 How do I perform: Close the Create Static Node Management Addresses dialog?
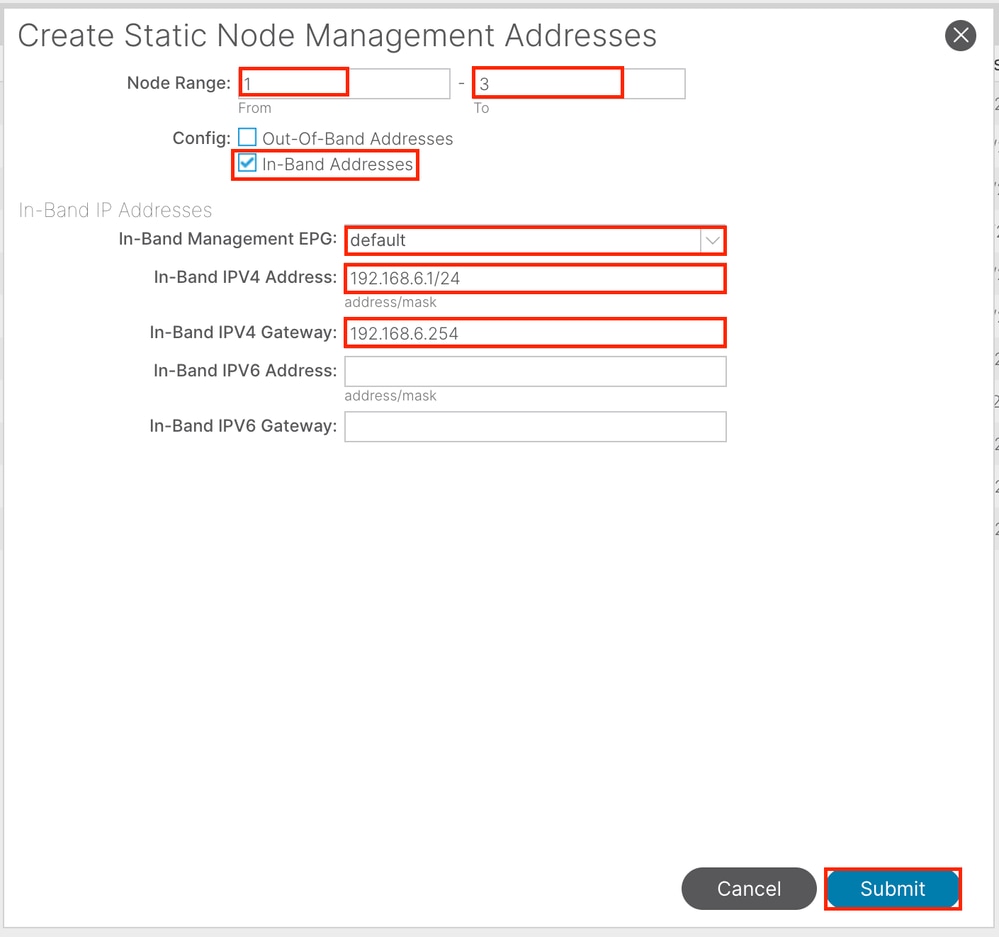click(x=960, y=36)
